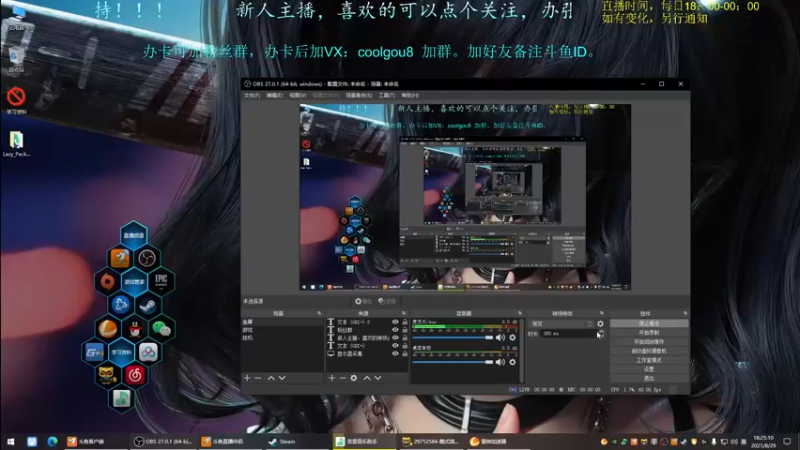Toggle visibility of third source row
Image resolution: width=800 pixels, height=450 pixels.
395,338
